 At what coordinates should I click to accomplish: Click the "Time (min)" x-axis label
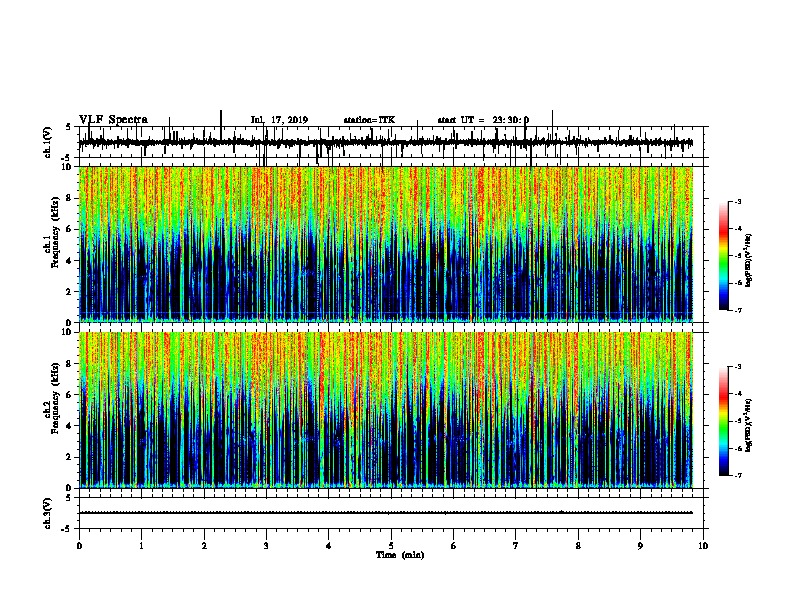pos(400,555)
